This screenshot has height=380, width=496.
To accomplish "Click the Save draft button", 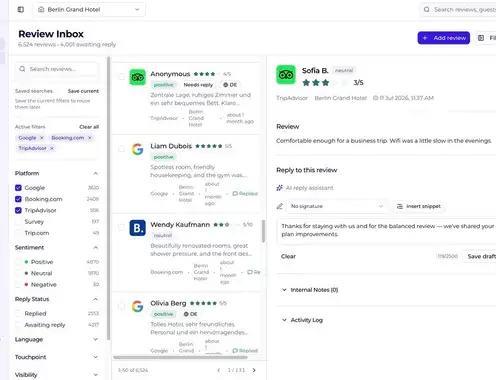I will coord(480,256).
